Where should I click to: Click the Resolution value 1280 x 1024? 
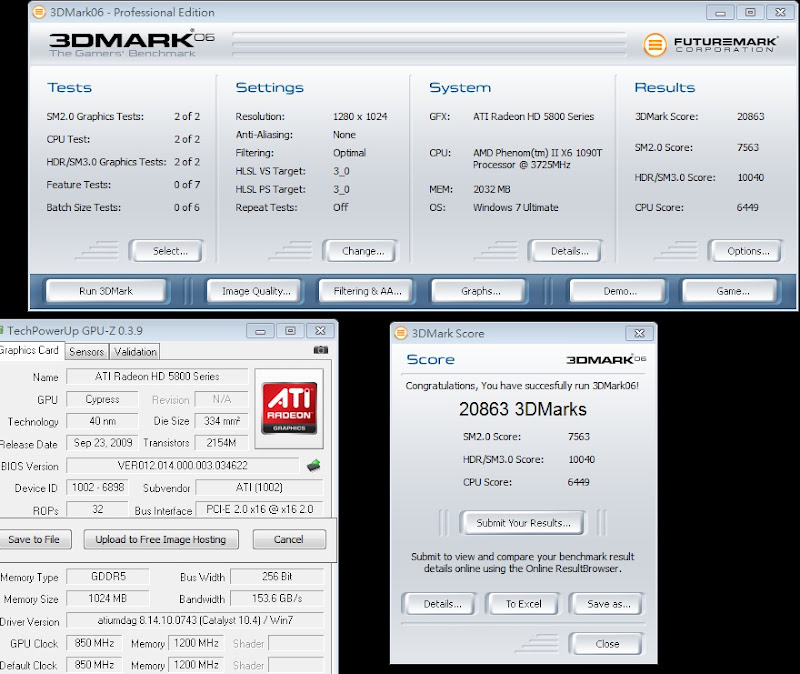click(x=360, y=116)
